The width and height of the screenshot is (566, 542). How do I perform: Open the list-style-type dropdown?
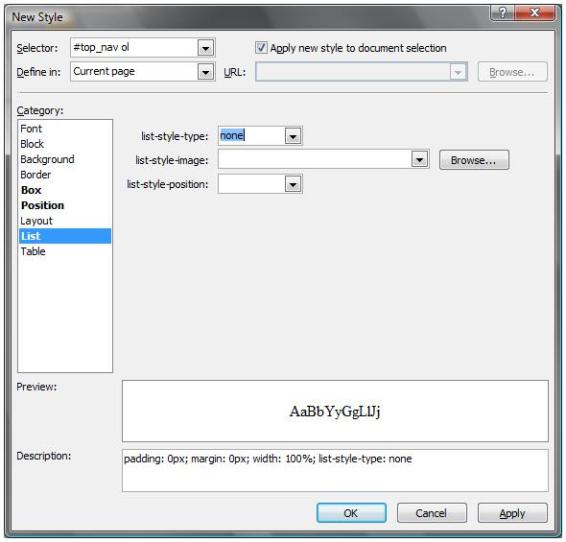(x=293, y=136)
